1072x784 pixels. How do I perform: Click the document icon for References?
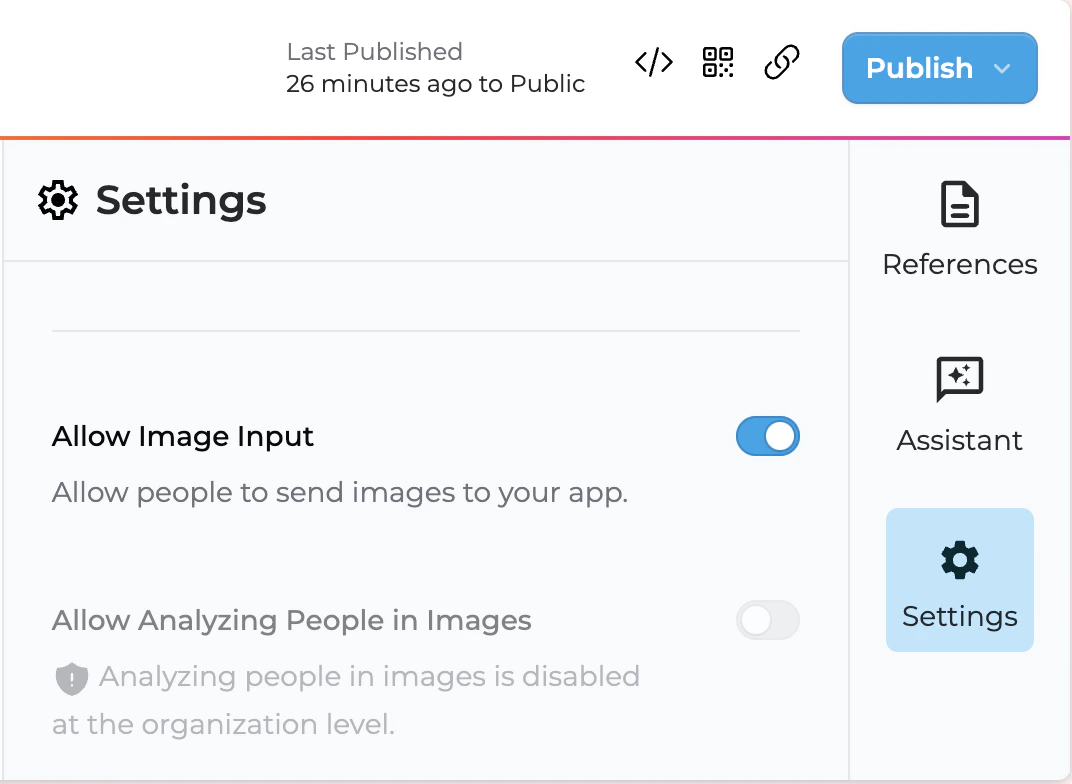[x=960, y=204]
